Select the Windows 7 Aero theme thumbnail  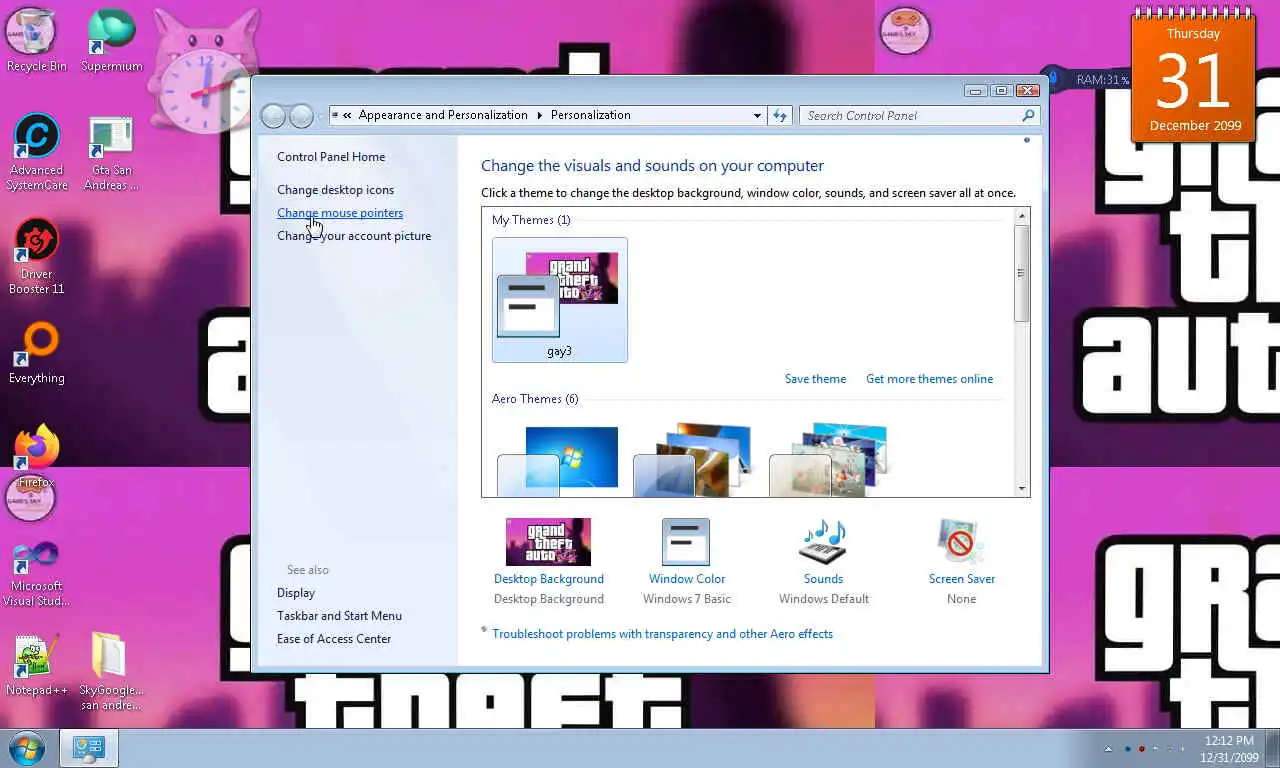point(560,461)
